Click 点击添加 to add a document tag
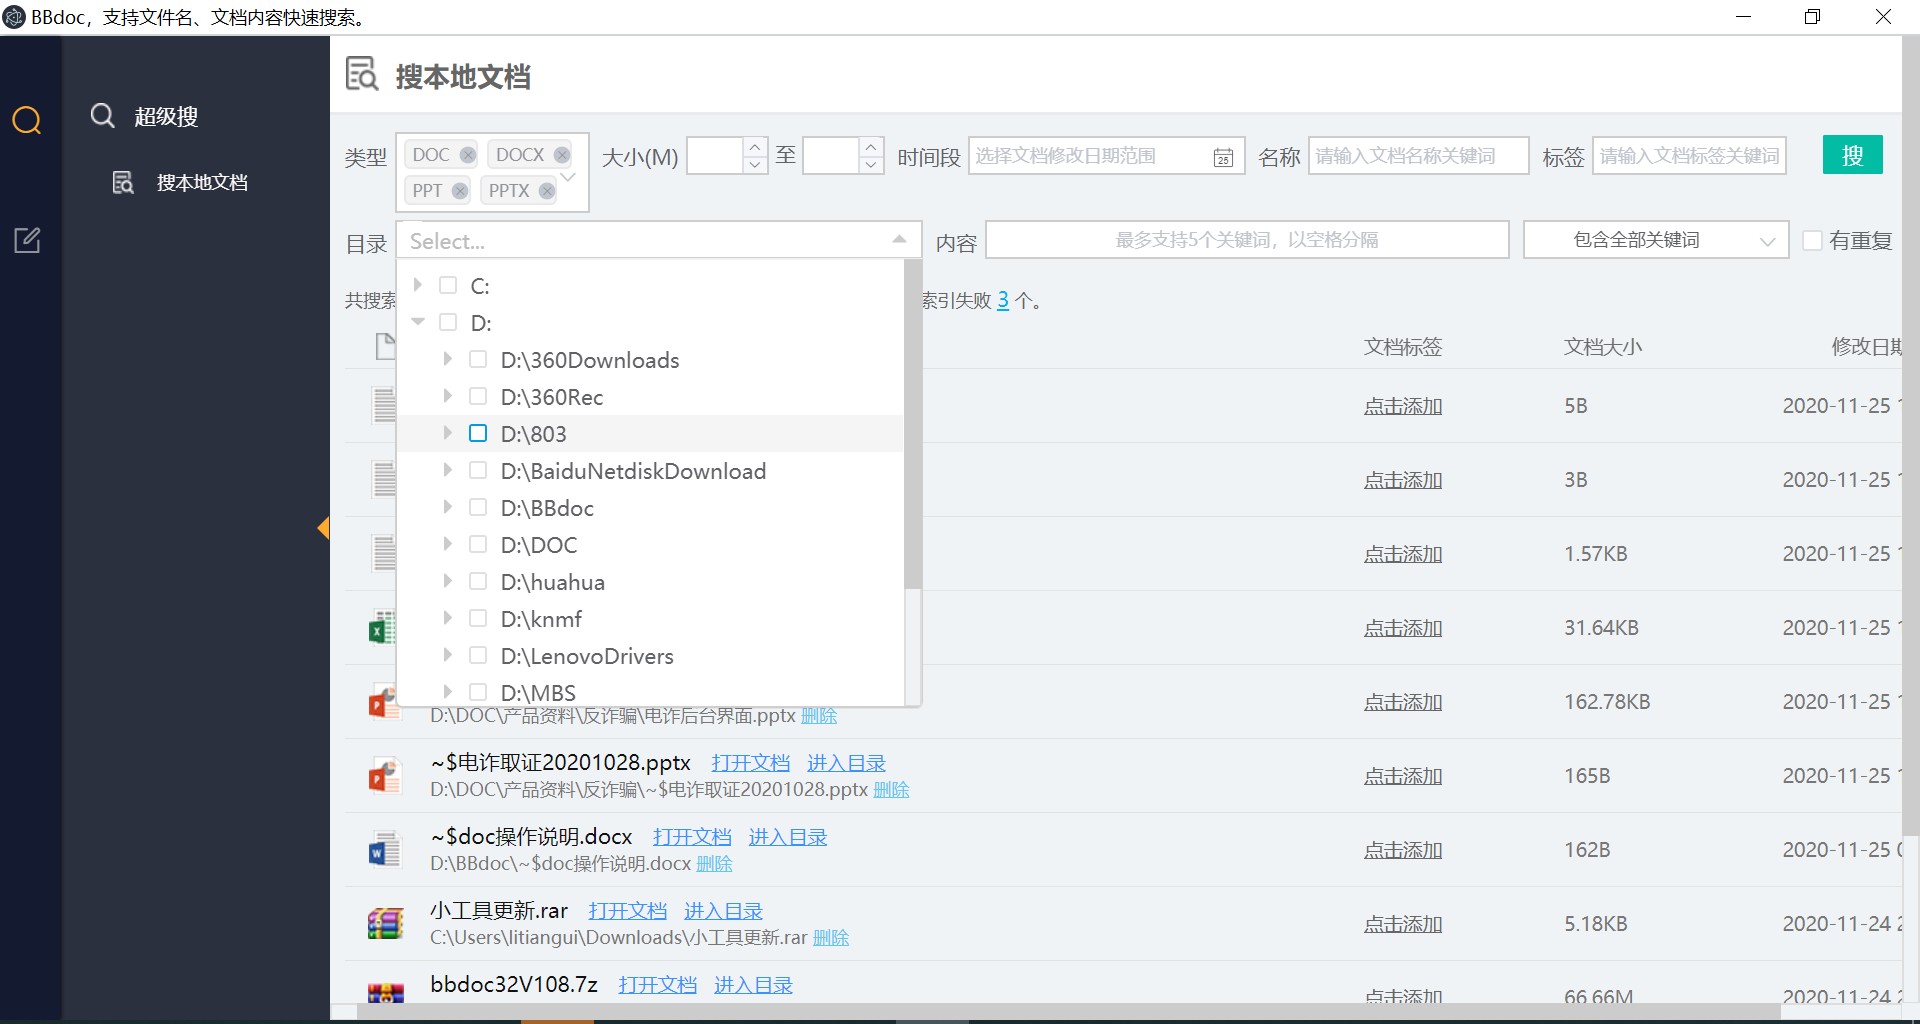Image resolution: width=1920 pixels, height=1024 pixels. tap(1402, 406)
